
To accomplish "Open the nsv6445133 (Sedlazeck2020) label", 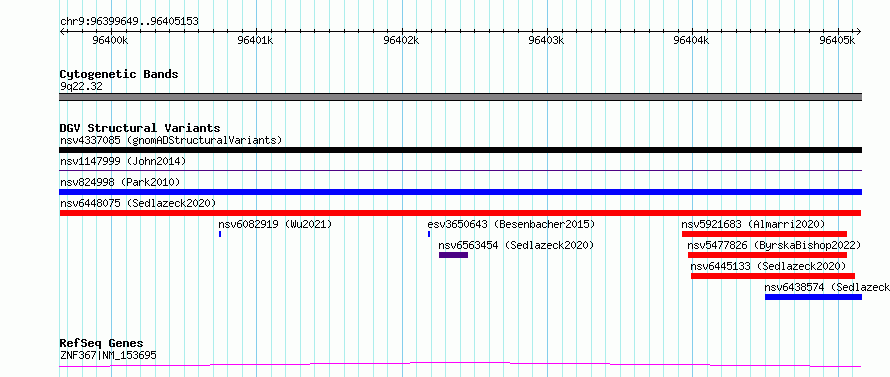I will [x=768, y=266].
